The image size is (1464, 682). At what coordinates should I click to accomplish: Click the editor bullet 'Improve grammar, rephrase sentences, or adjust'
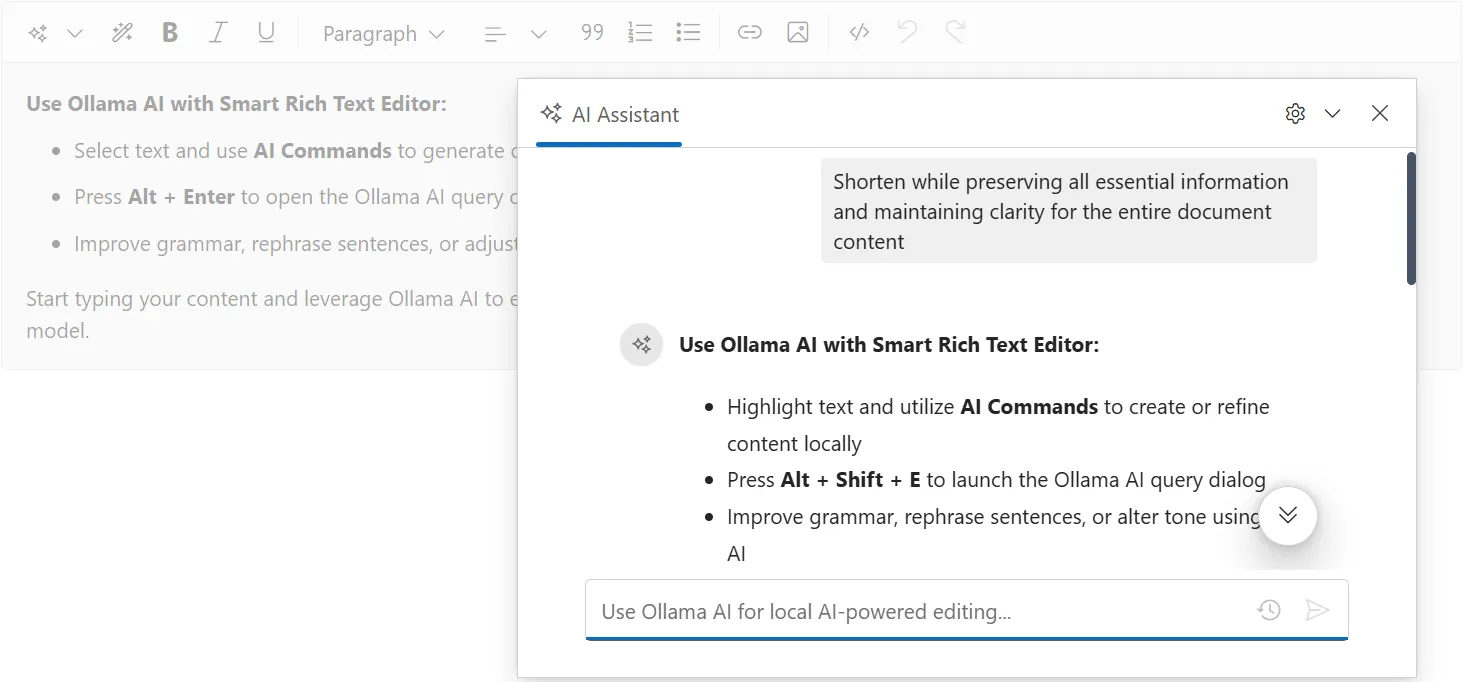294,244
